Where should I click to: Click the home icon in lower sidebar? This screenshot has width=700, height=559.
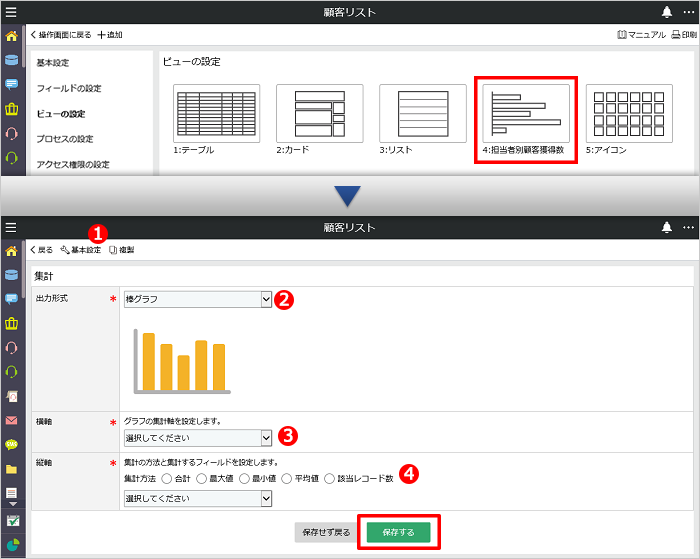[x=12, y=251]
